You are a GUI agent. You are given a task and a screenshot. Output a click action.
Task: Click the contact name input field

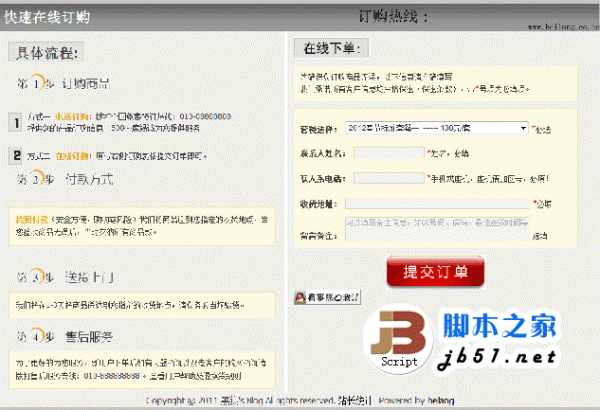[389, 153]
